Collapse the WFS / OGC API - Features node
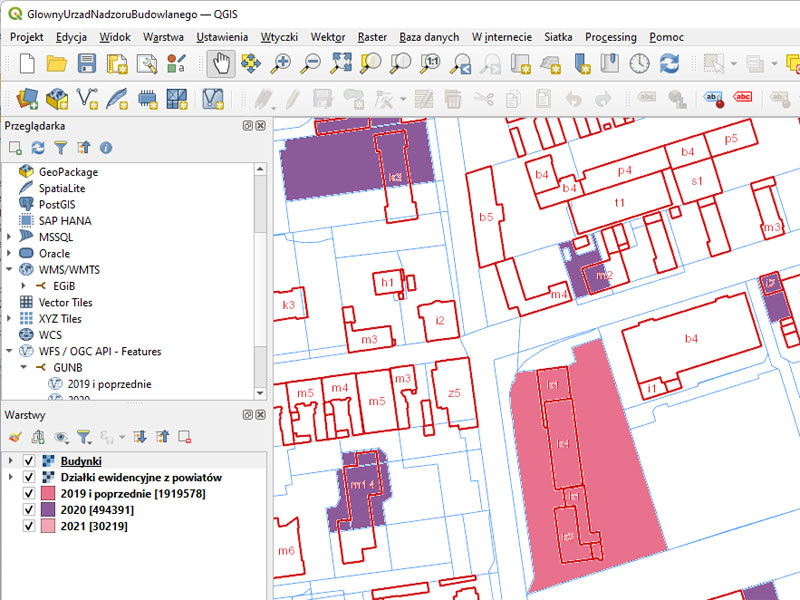 [x=9, y=351]
